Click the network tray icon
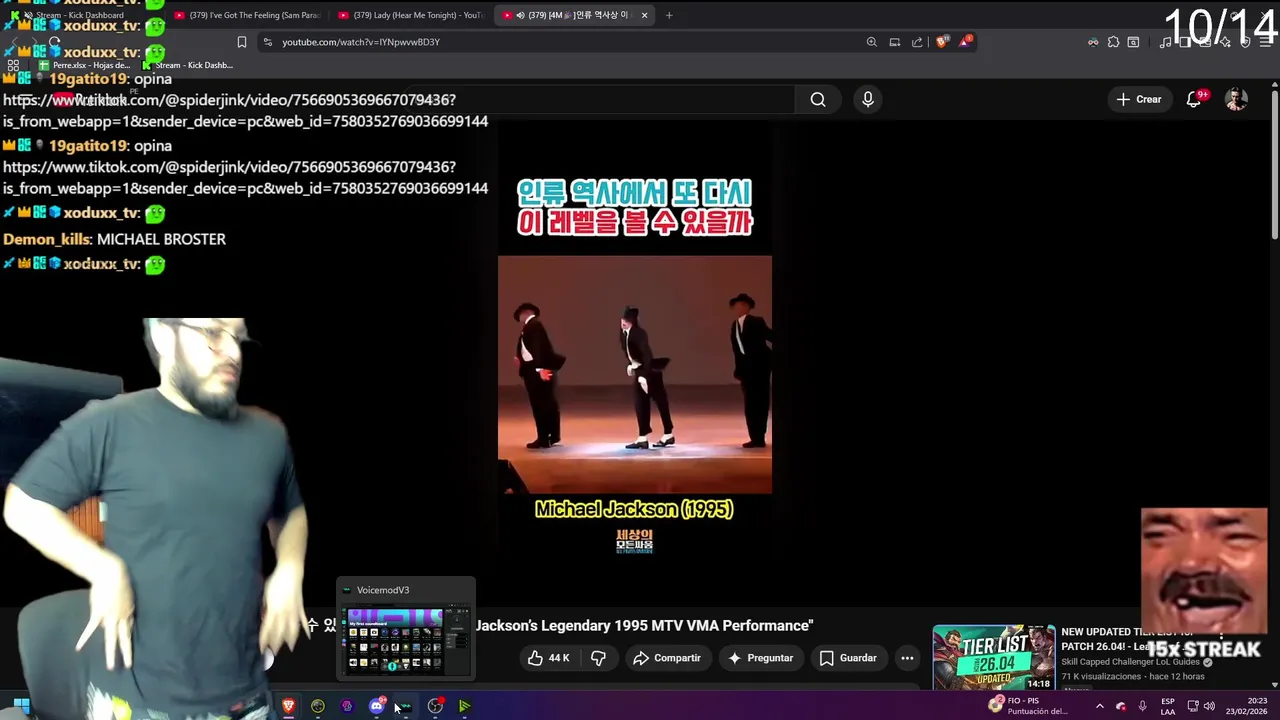Image resolution: width=1280 pixels, height=720 pixels. (x=1193, y=706)
